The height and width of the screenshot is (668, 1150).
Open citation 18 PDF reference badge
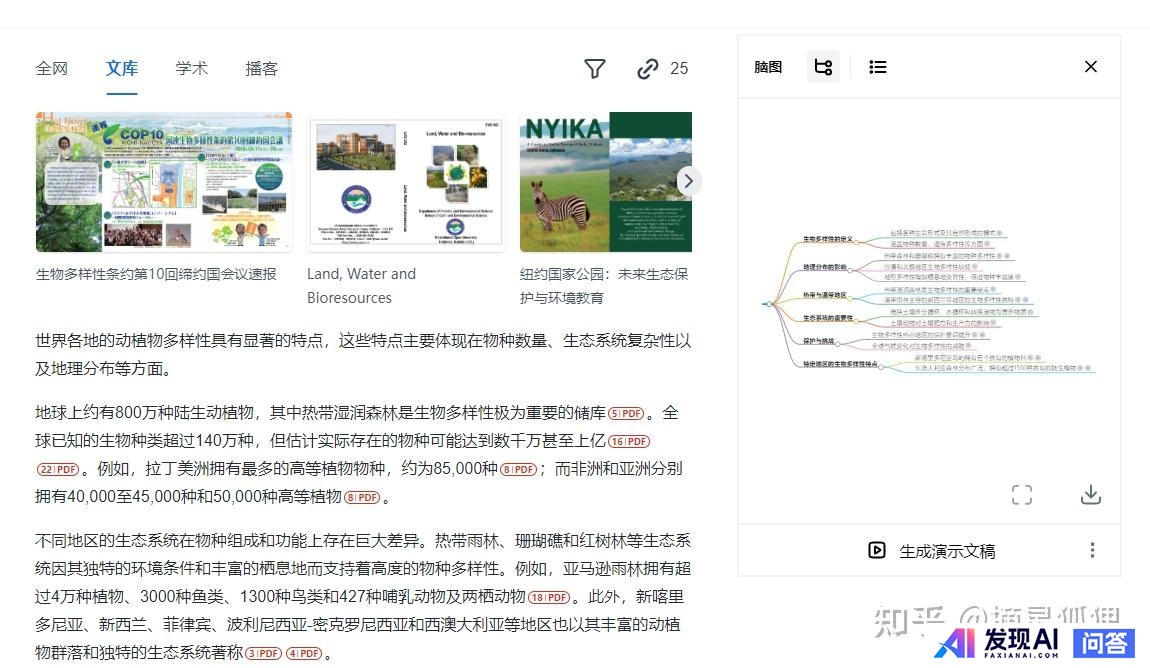coord(549,597)
